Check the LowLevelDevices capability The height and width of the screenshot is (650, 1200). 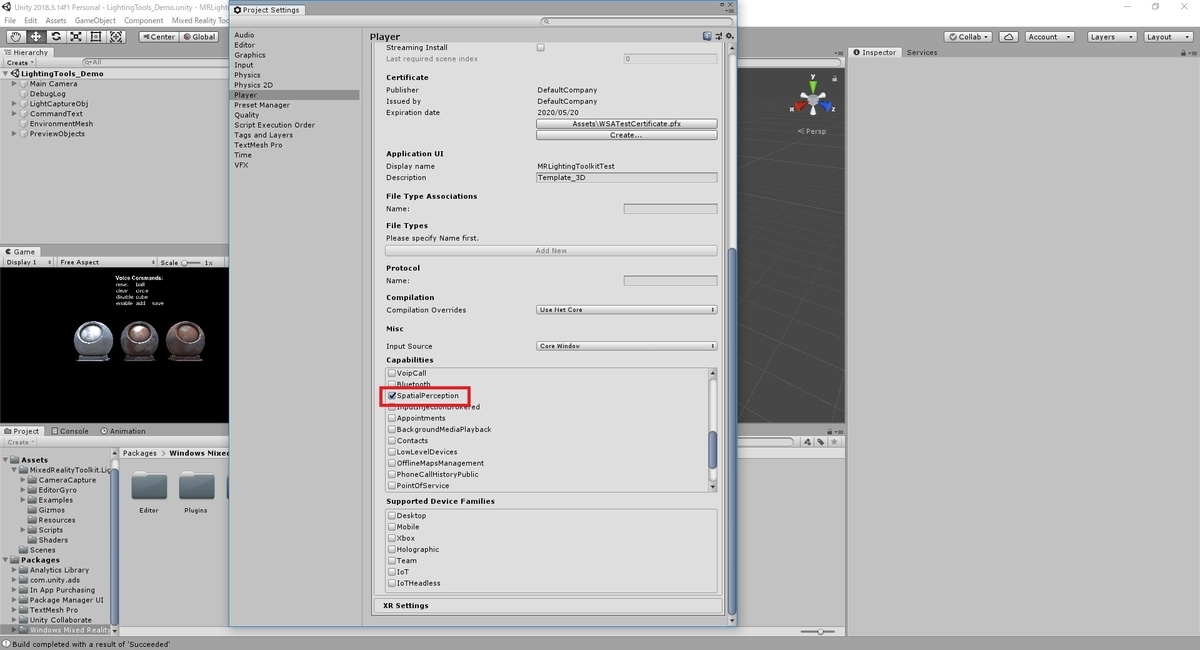(392, 452)
